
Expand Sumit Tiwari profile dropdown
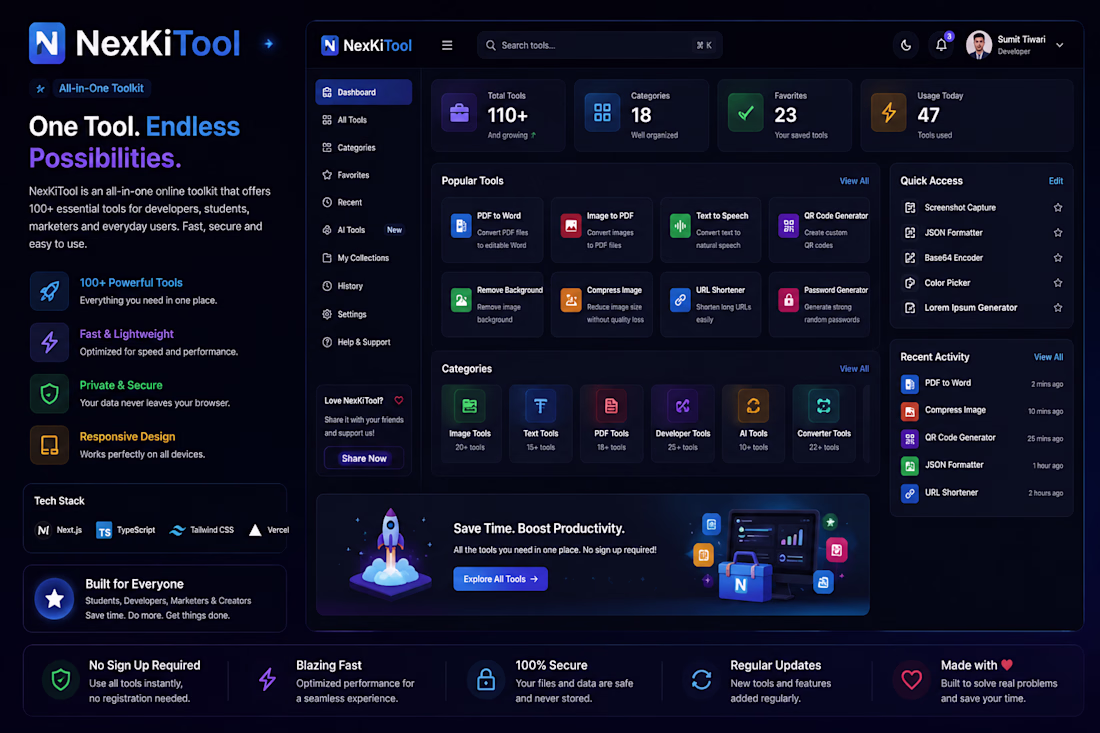1059,46
